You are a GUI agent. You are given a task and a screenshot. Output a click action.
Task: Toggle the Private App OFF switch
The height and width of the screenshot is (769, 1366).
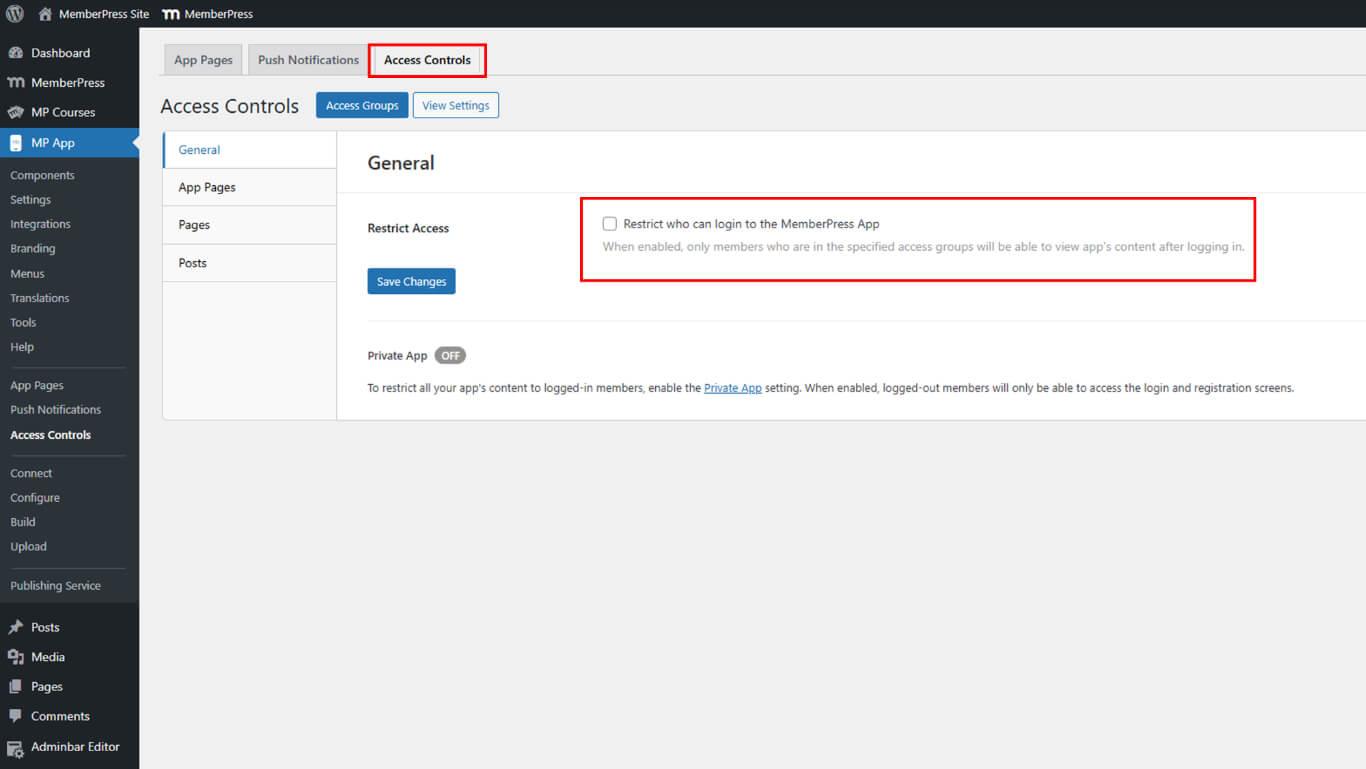[450, 356]
